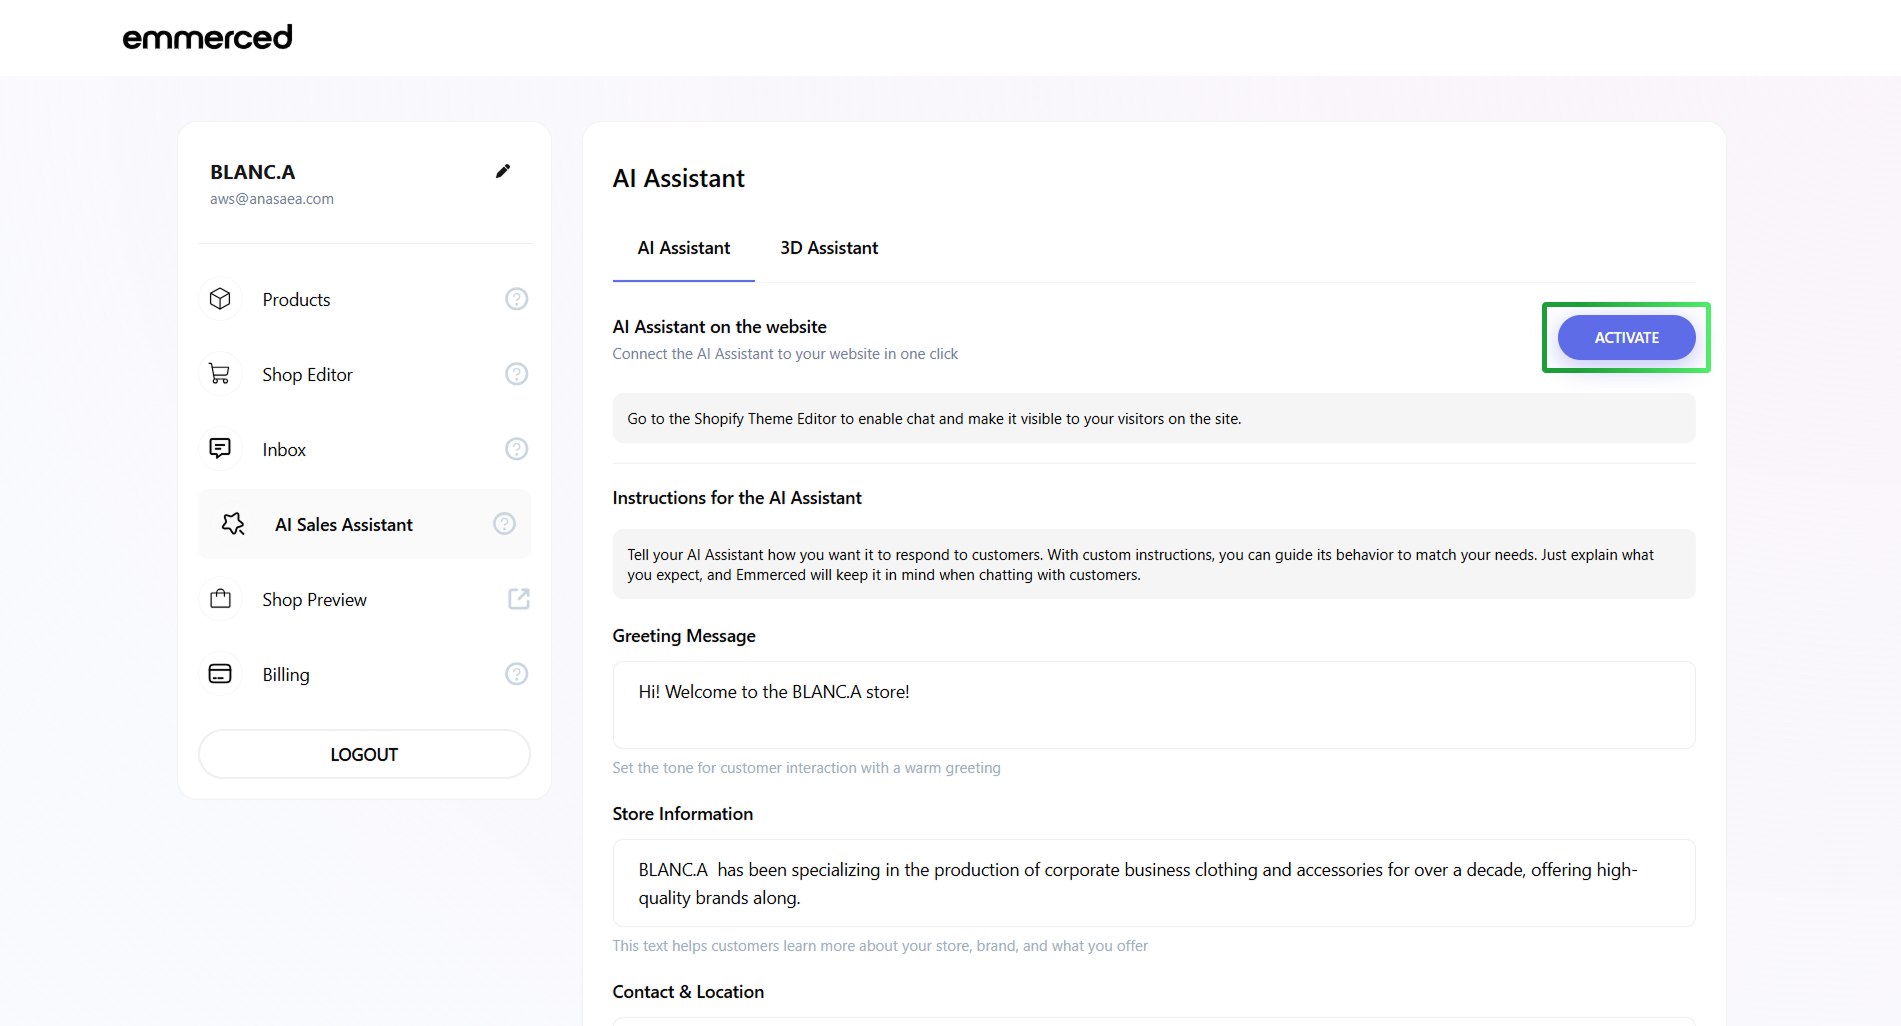Click help question mark next to Inbox
Image resolution: width=1901 pixels, height=1026 pixels.
[516, 449]
